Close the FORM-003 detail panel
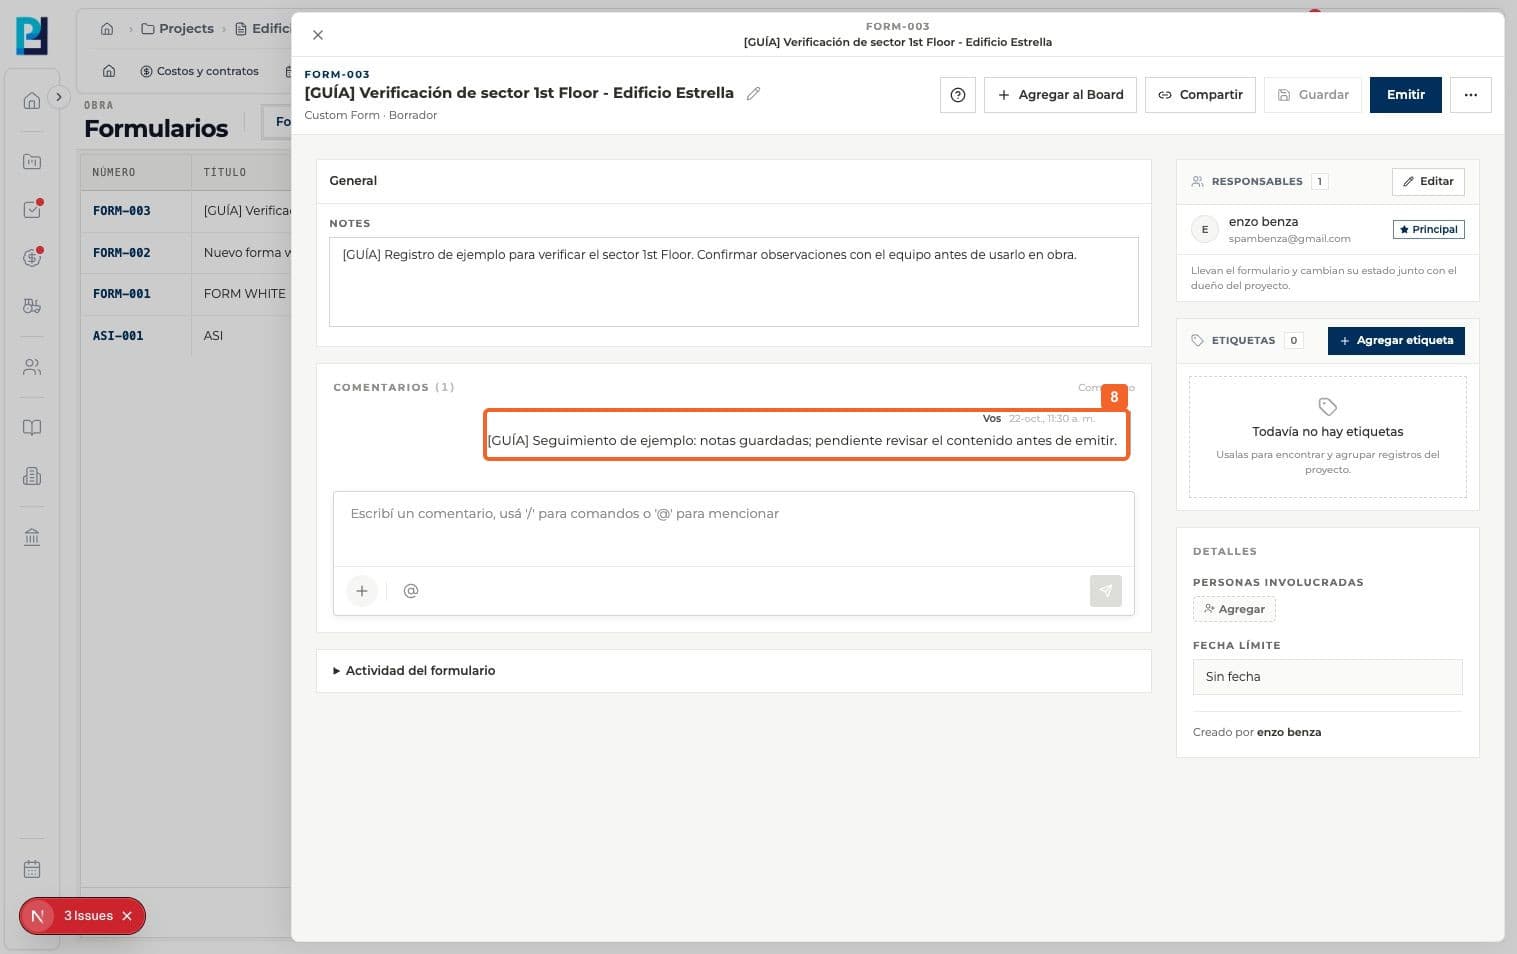Viewport: 1517px width, 954px height. pyautogui.click(x=318, y=35)
